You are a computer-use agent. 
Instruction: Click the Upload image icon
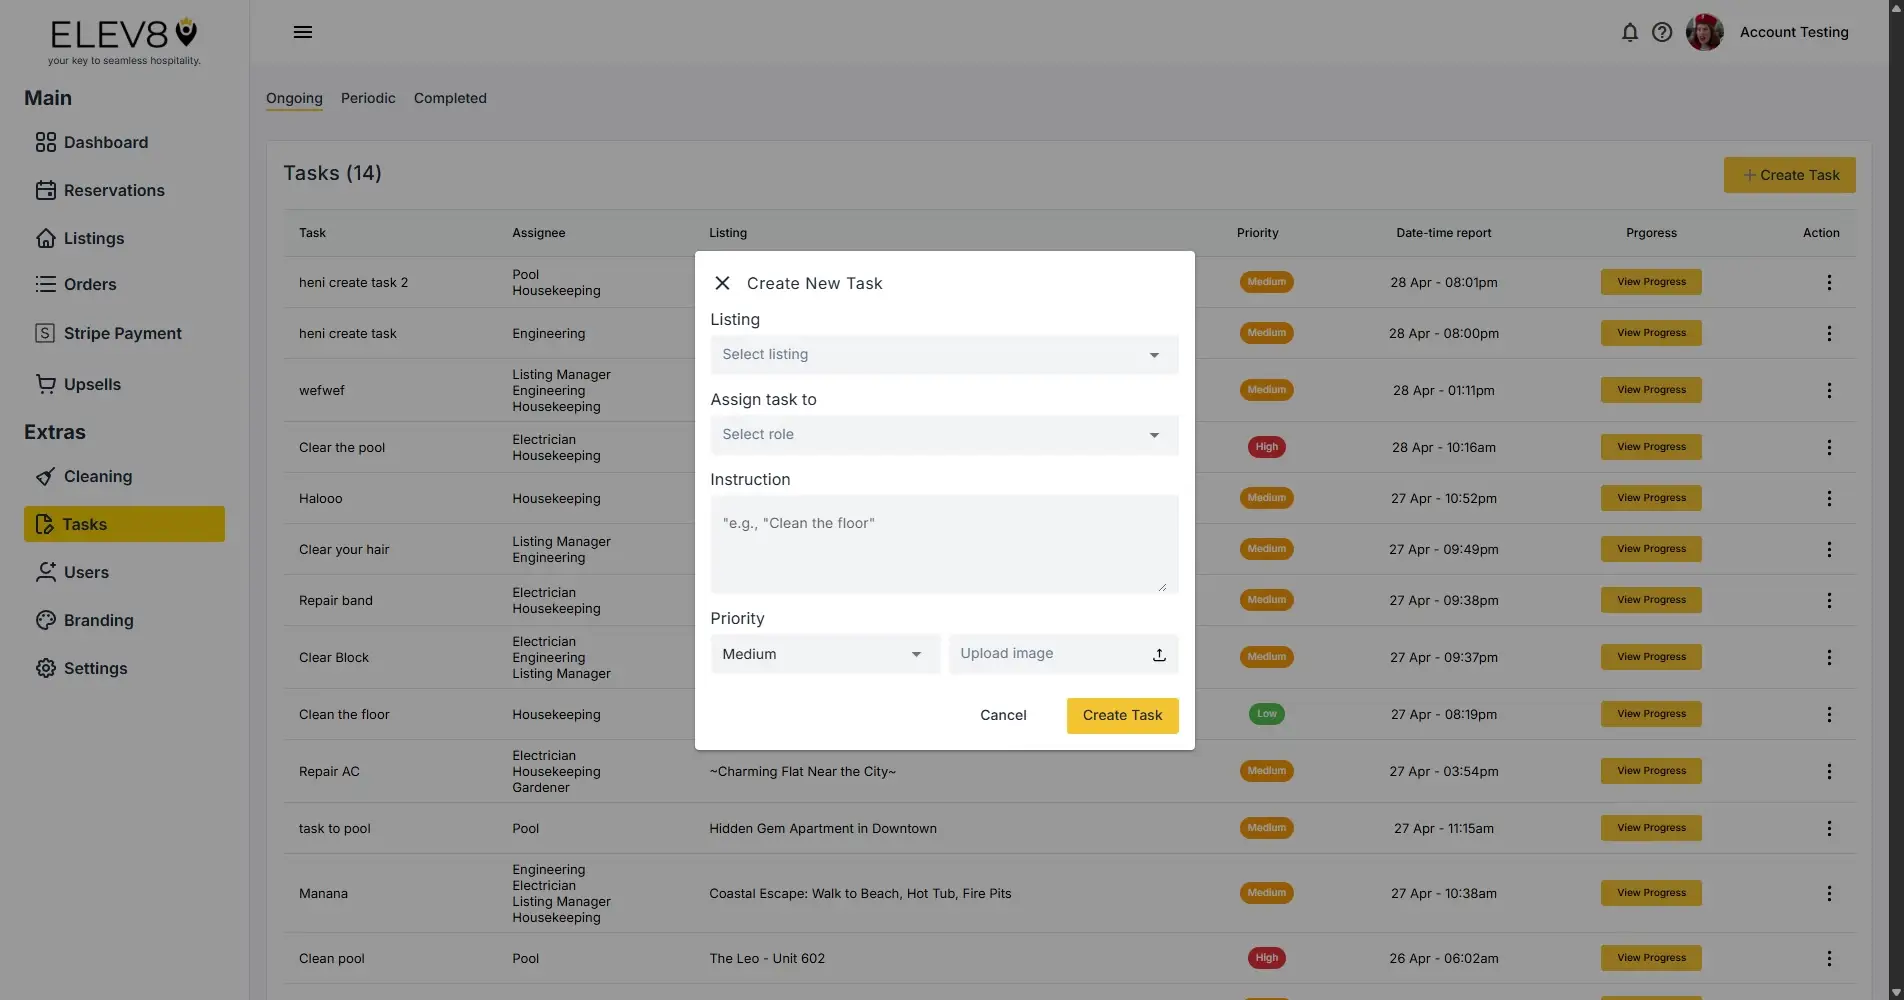pos(1158,654)
